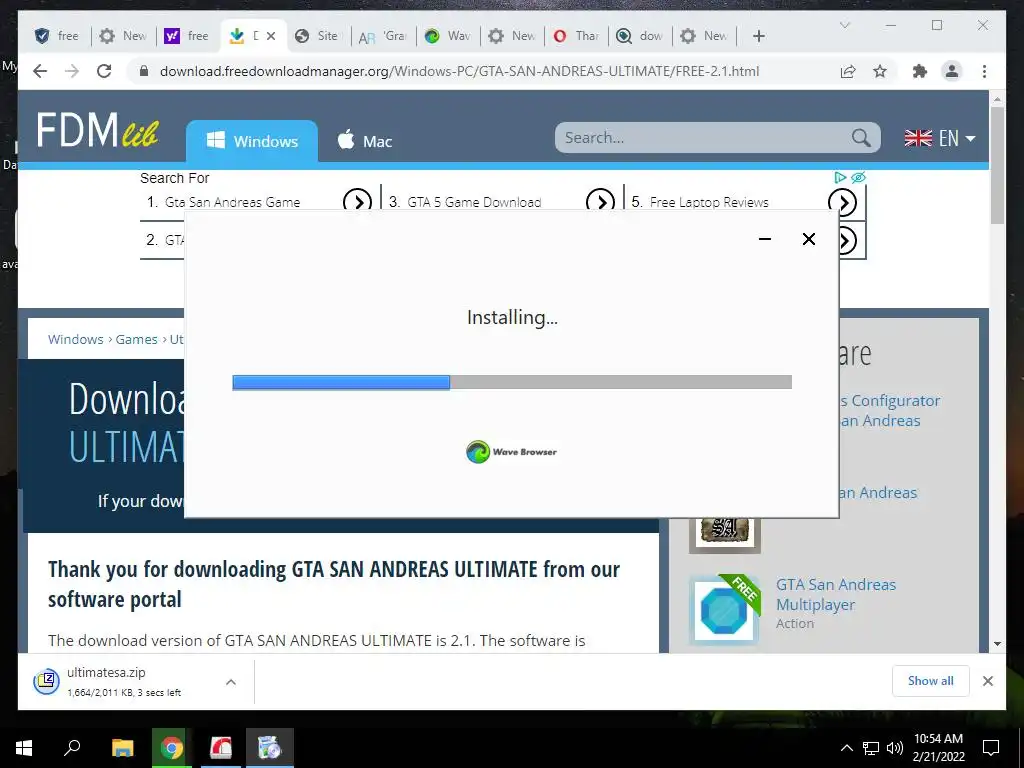
Task: Click the arrow beside Free Laptop Reviews
Action: (x=842, y=202)
